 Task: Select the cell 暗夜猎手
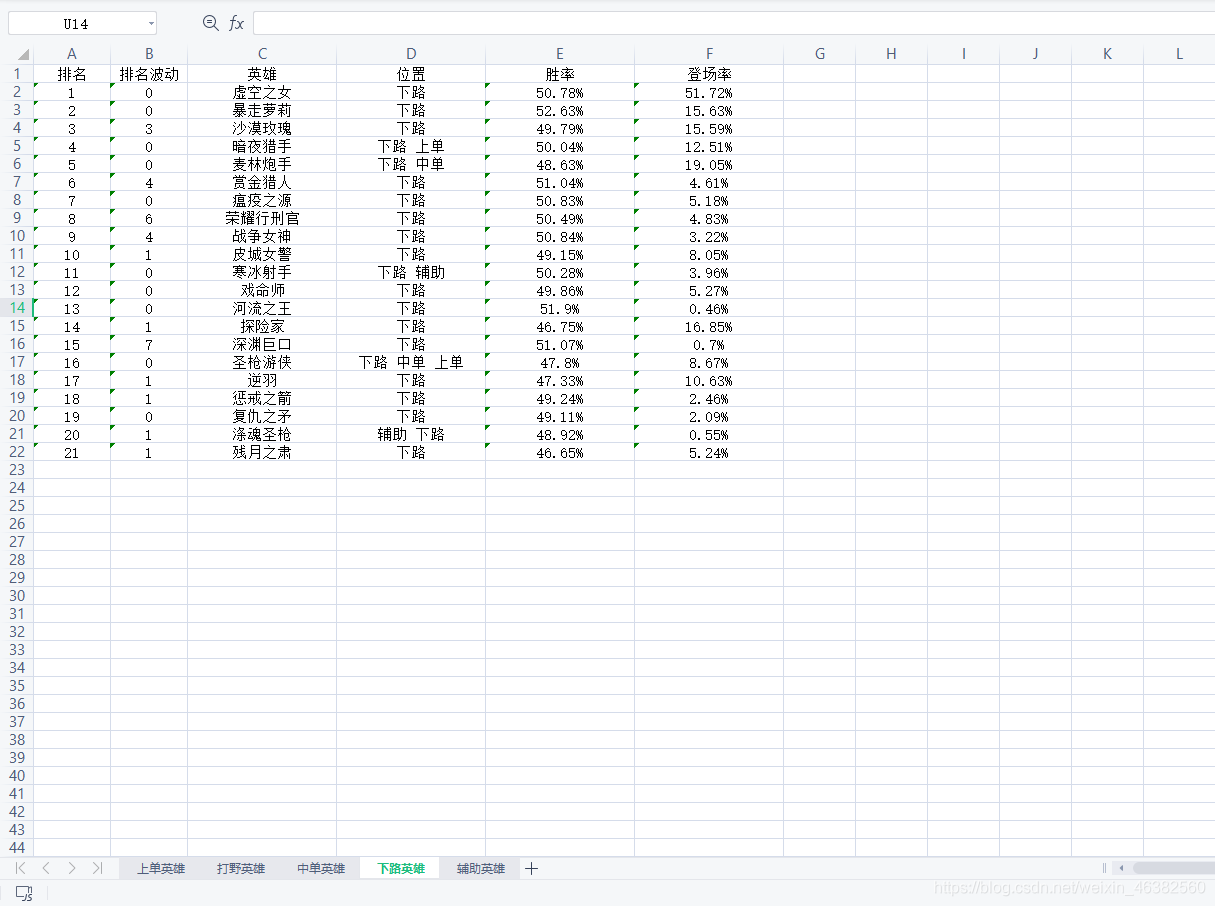262,147
